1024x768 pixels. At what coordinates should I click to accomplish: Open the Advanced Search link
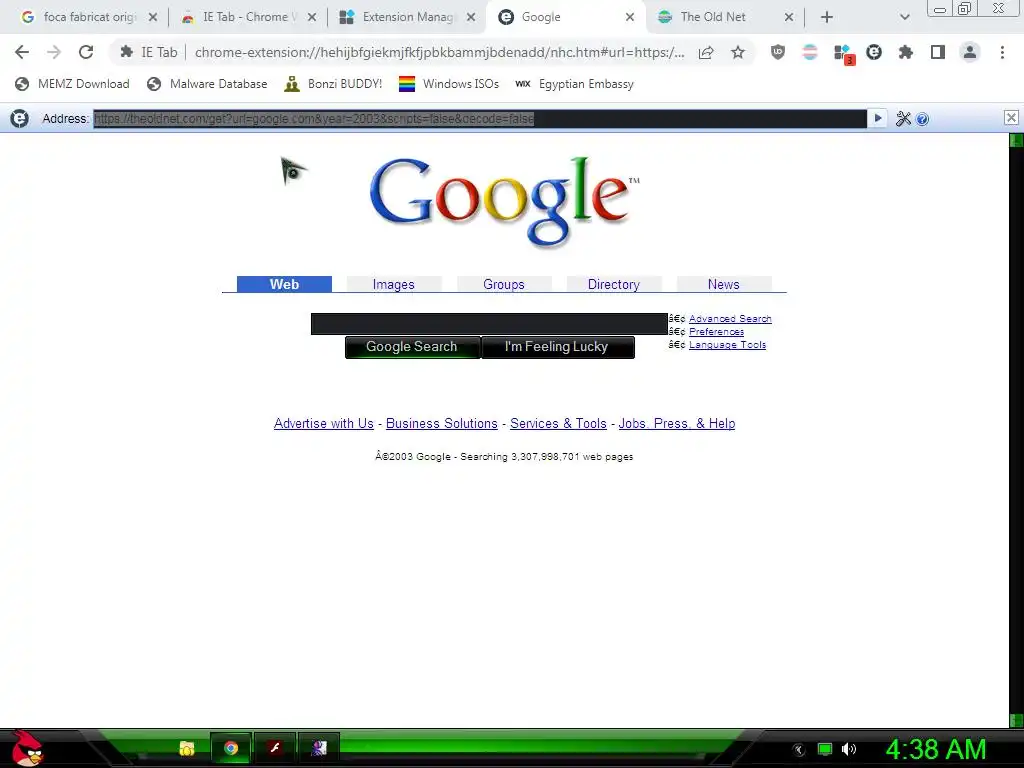coord(730,319)
